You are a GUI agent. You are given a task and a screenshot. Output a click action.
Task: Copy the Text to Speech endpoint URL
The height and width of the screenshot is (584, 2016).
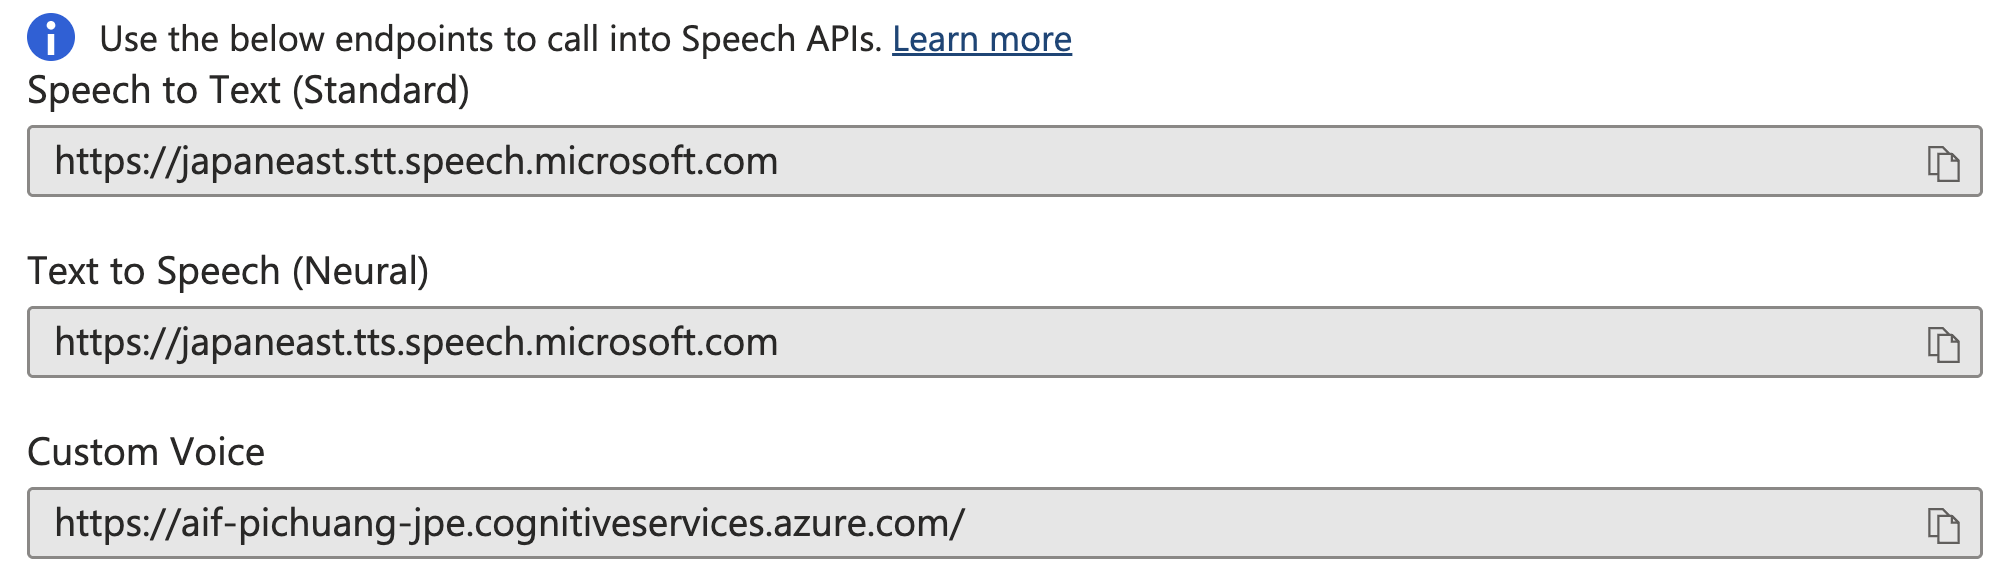click(1943, 344)
